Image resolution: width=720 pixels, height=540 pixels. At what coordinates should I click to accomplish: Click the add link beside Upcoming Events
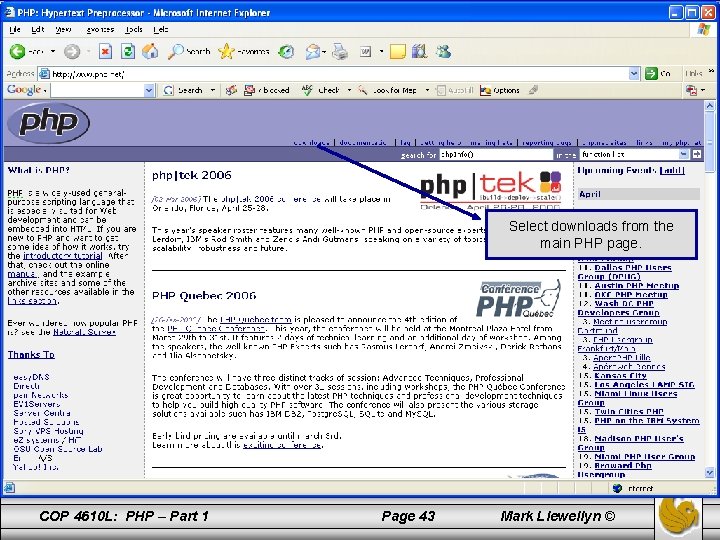point(672,170)
